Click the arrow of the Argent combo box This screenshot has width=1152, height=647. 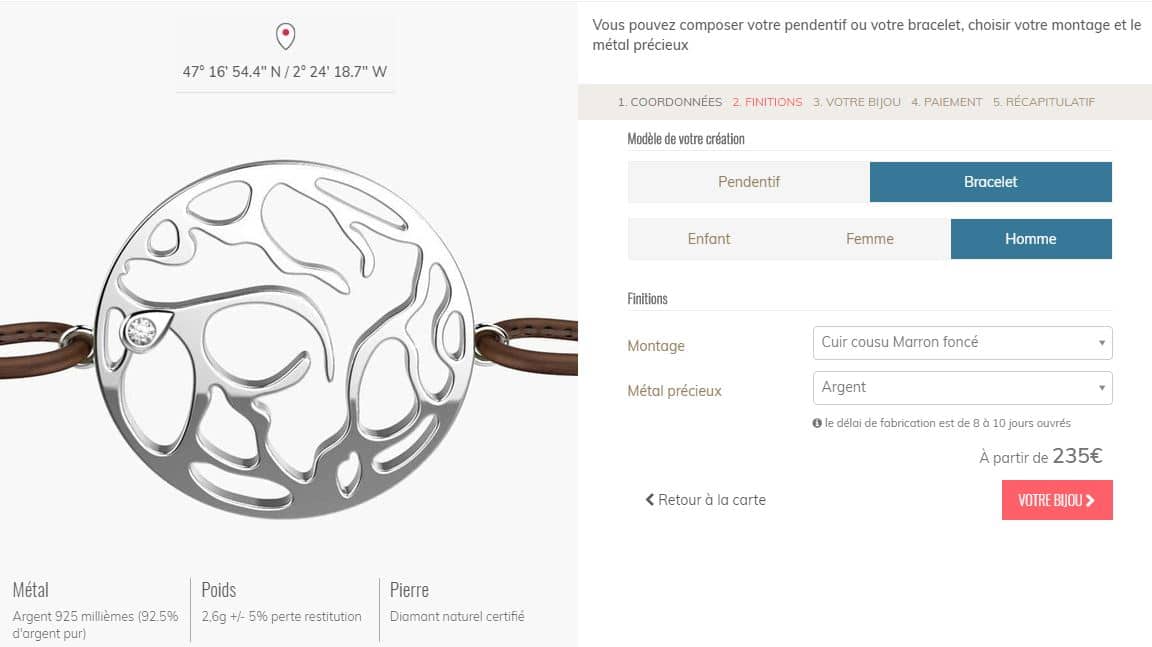1102,388
